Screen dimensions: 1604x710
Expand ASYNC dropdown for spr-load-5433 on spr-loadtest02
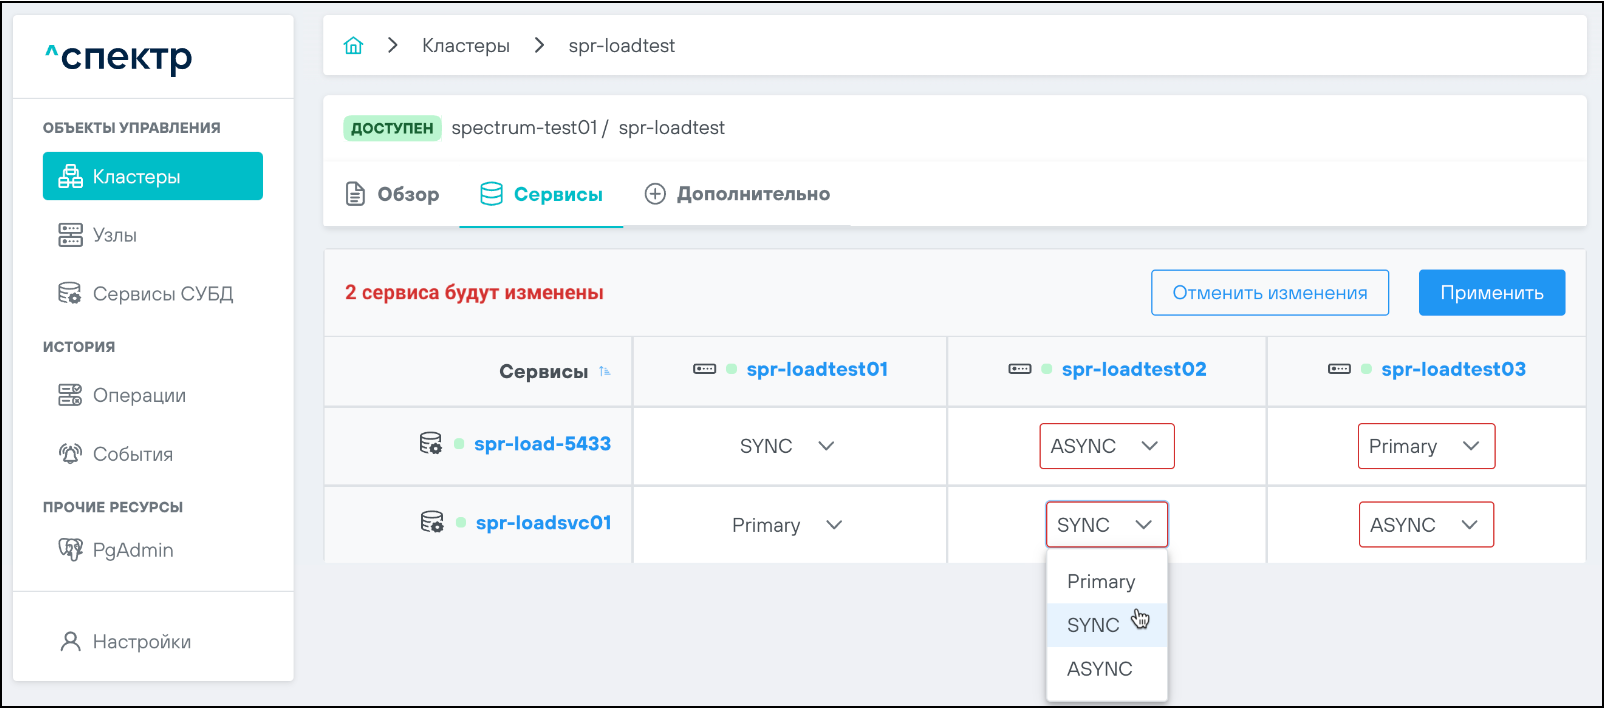coord(1106,446)
